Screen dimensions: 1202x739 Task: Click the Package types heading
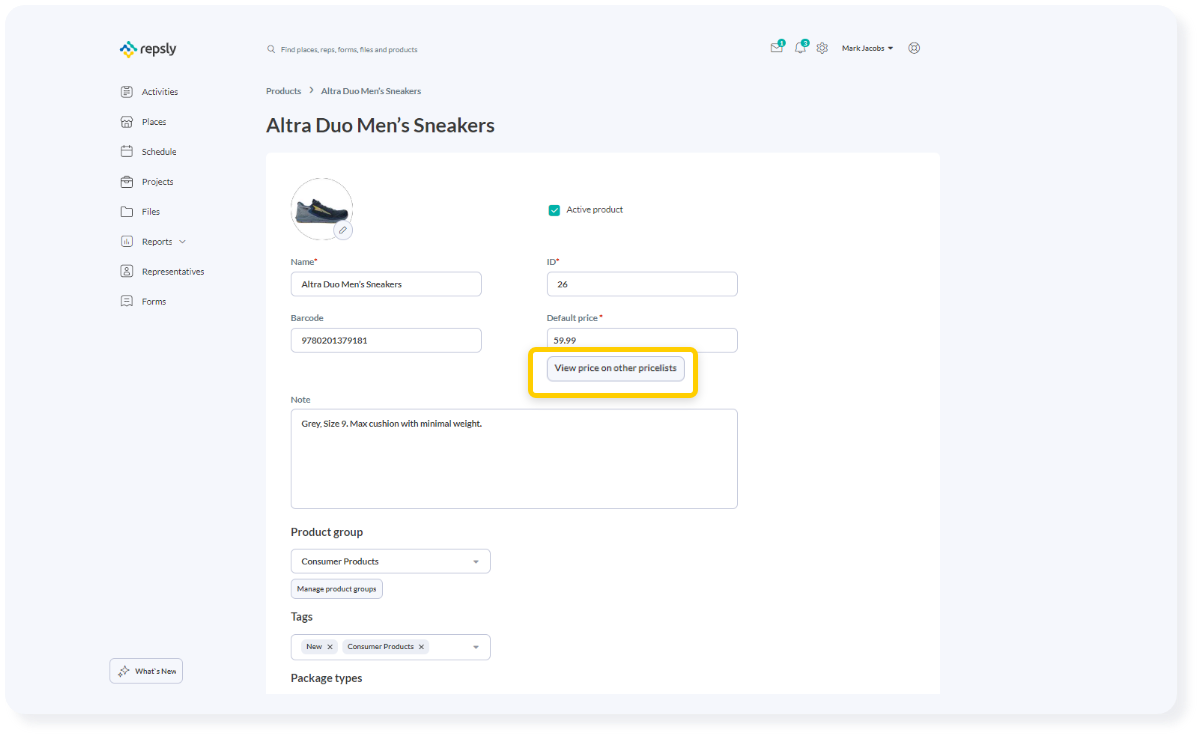(x=327, y=678)
